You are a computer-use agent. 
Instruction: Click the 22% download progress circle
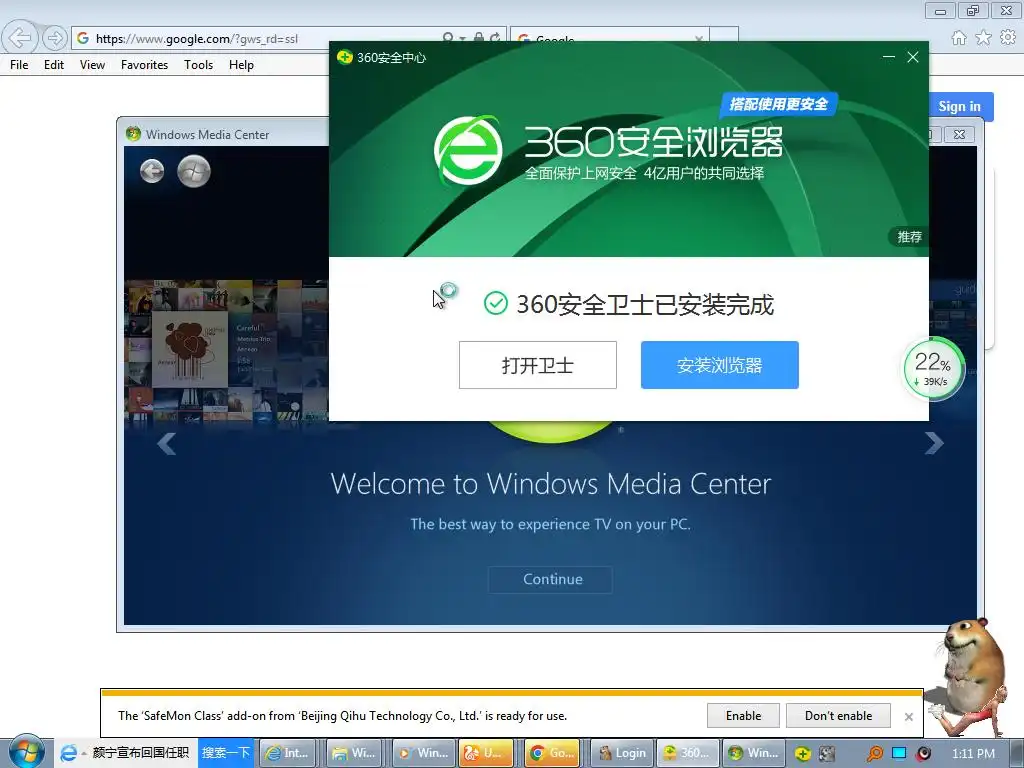point(933,369)
